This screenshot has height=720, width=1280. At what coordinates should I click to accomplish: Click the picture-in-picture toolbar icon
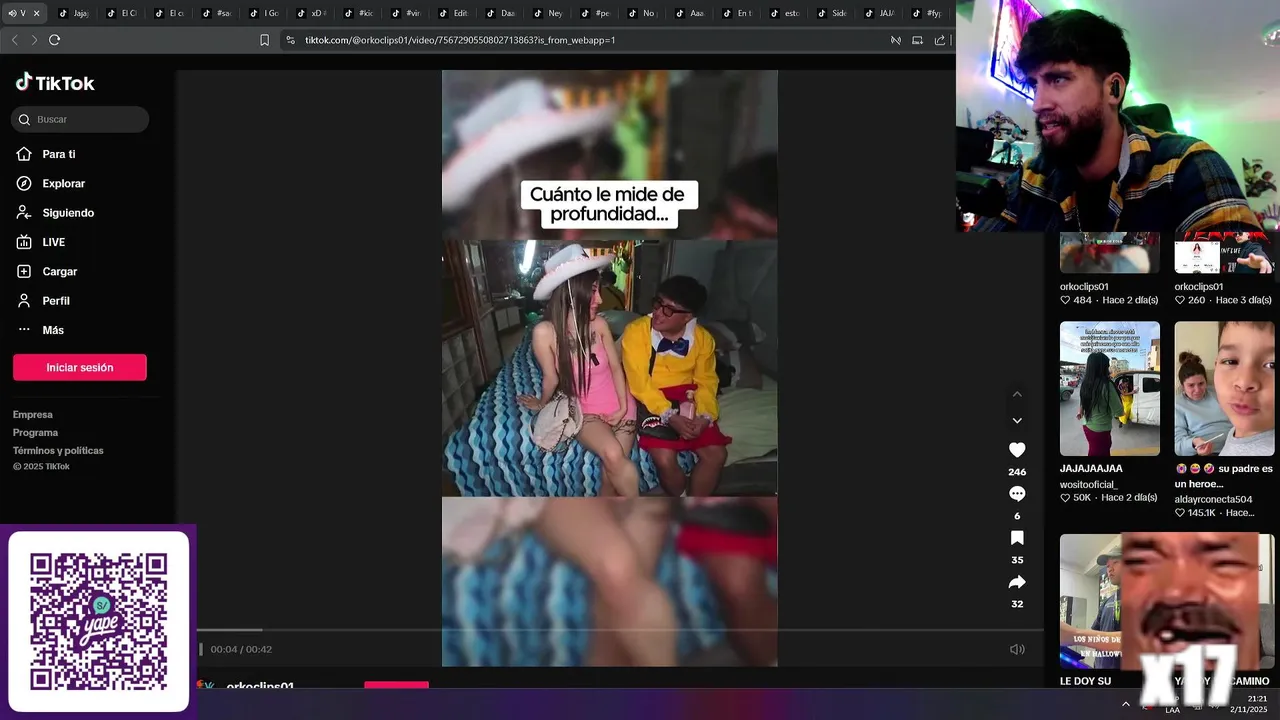(x=917, y=40)
